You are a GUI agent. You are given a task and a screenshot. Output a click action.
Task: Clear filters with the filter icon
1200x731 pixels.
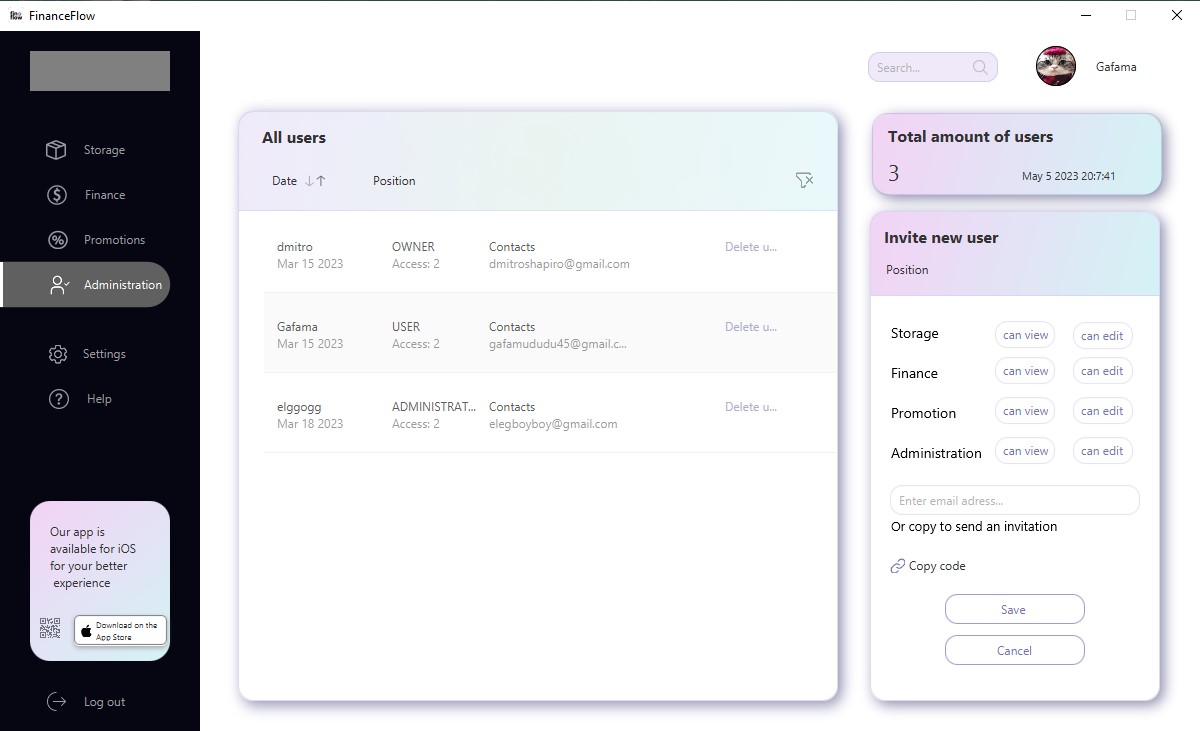(804, 181)
